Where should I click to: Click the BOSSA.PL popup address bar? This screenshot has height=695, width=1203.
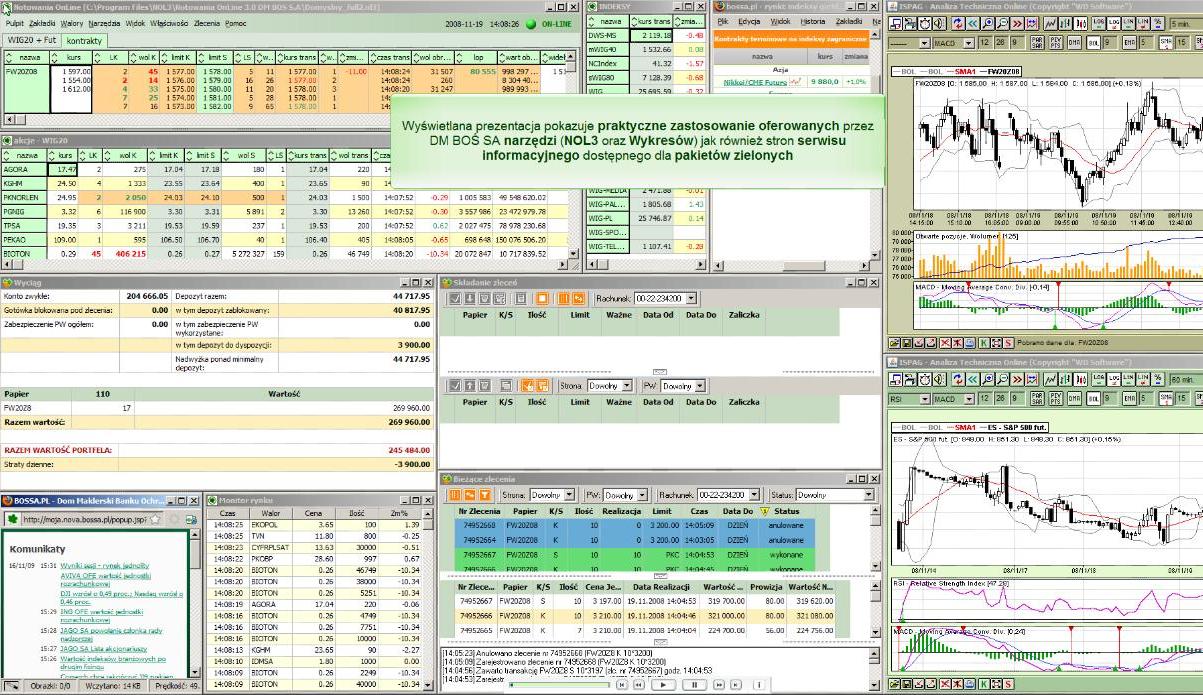[84, 519]
